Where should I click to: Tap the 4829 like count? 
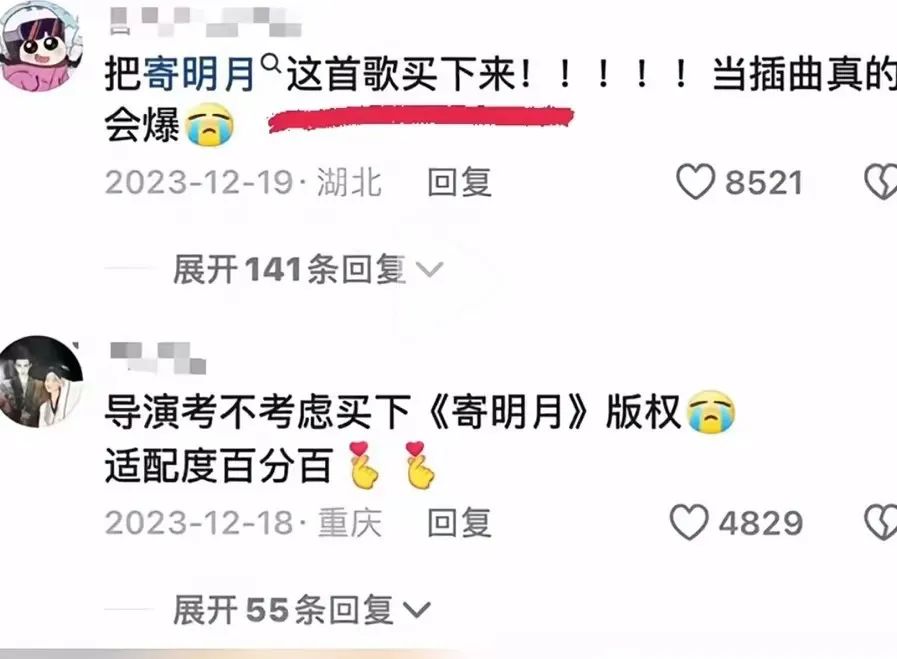(x=760, y=523)
